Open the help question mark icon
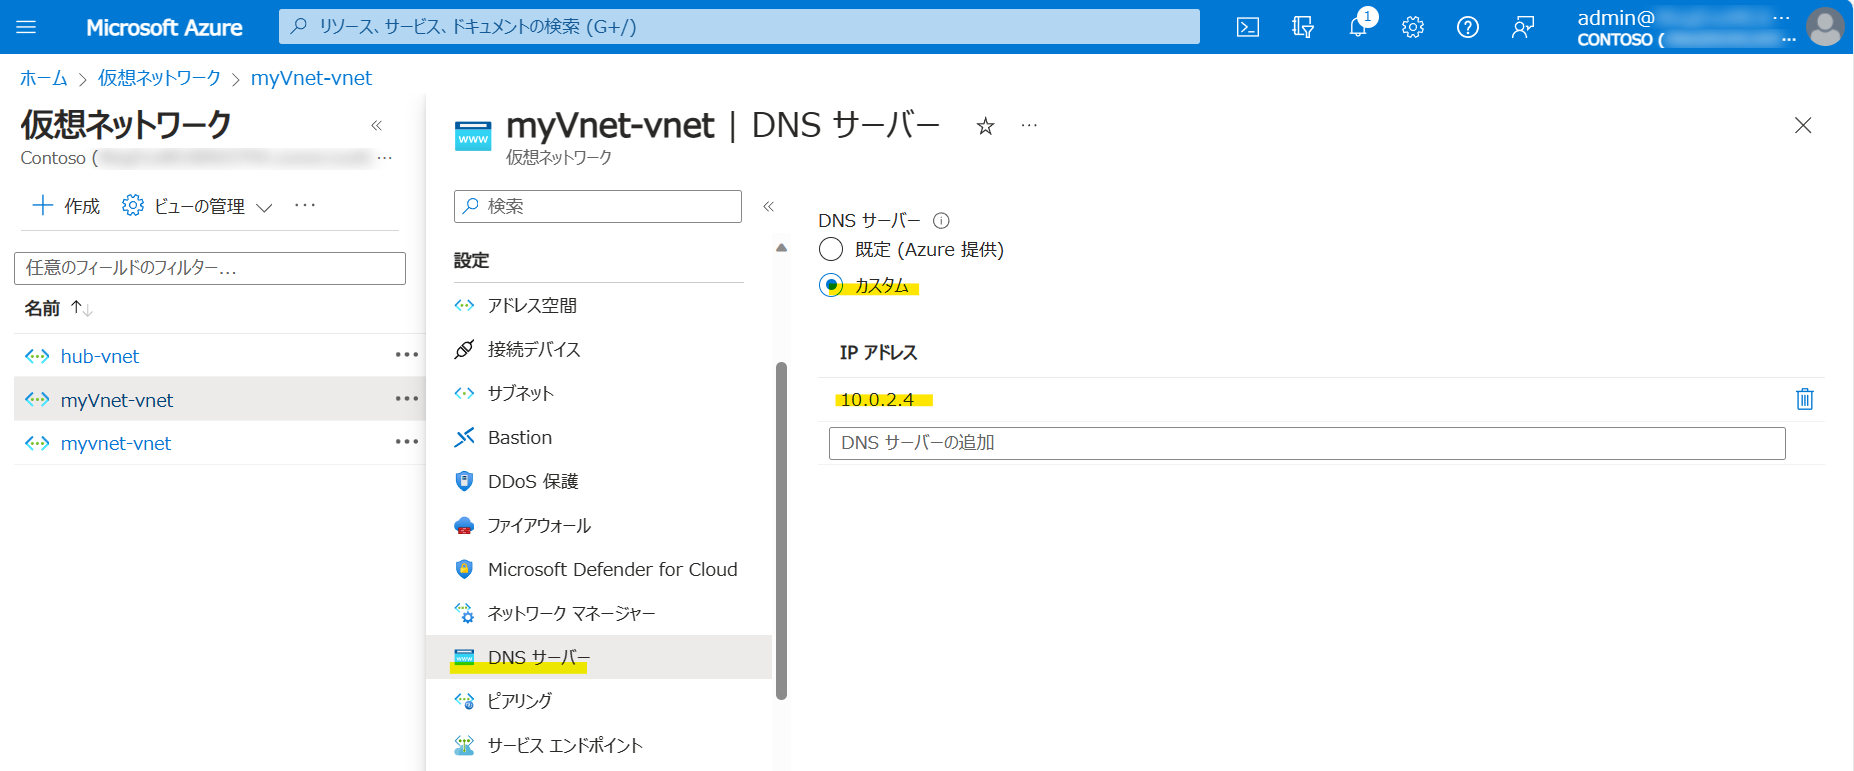This screenshot has width=1854, height=771. coord(1468,27)
